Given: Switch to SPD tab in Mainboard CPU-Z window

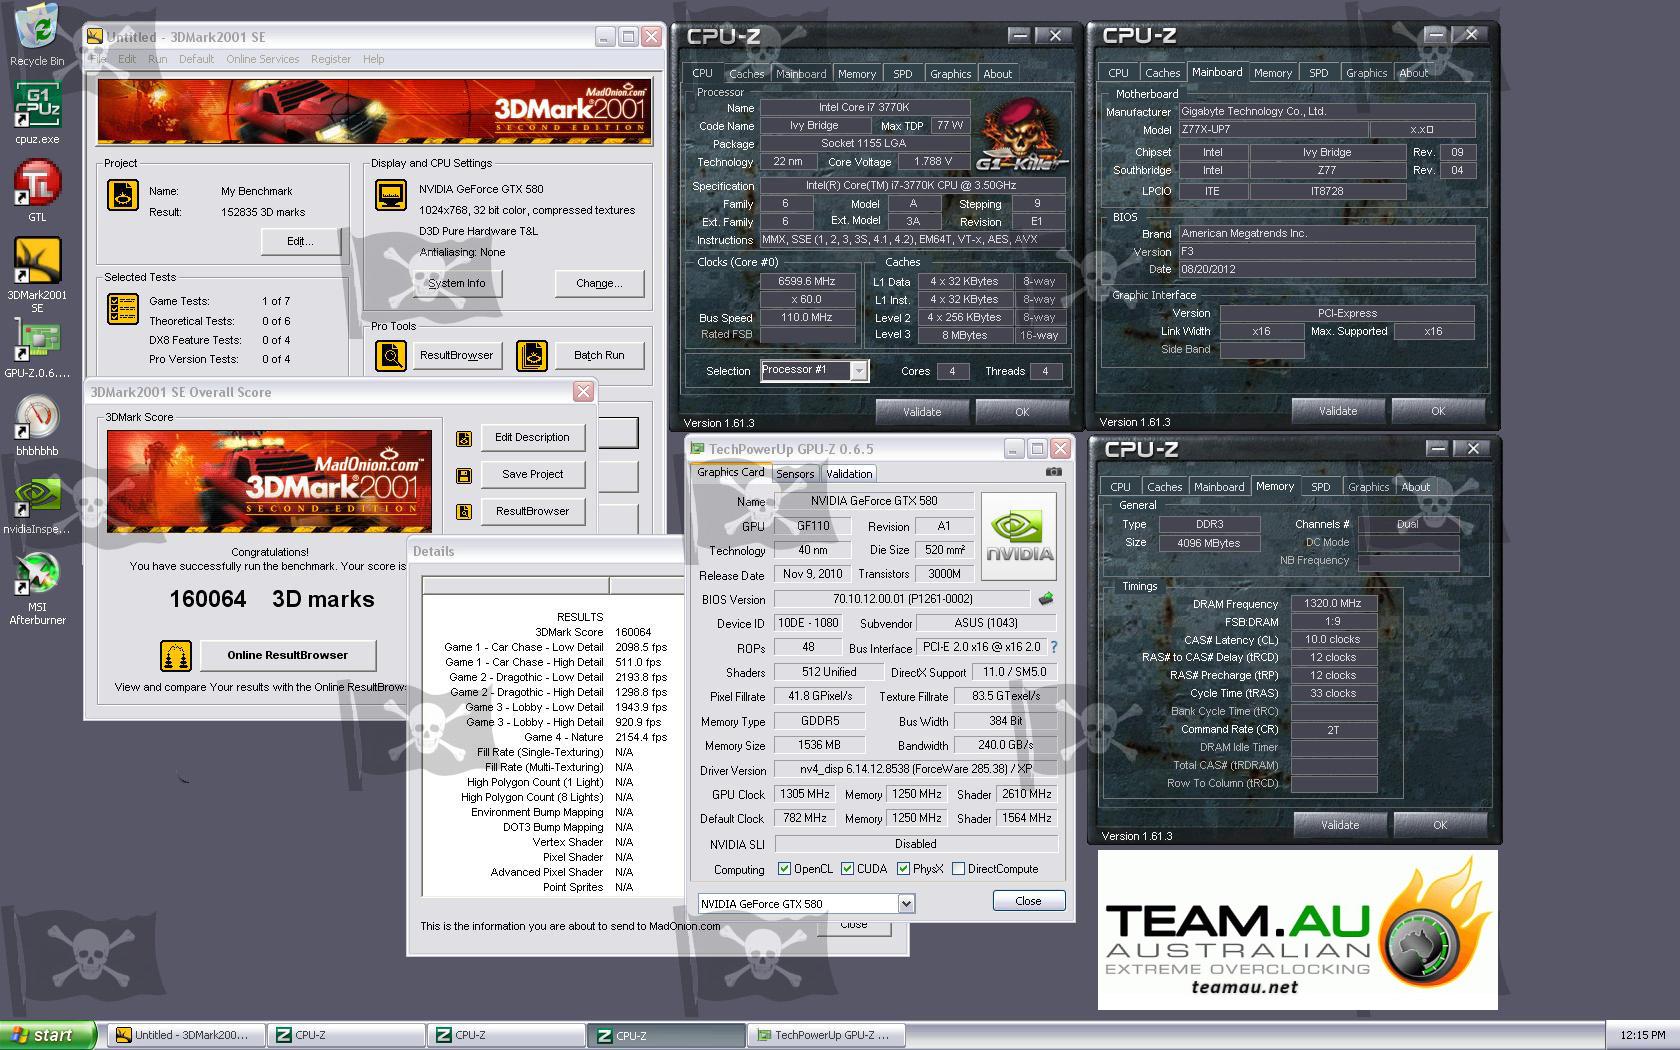Looking at the screenshot, I should (1319, 73).
